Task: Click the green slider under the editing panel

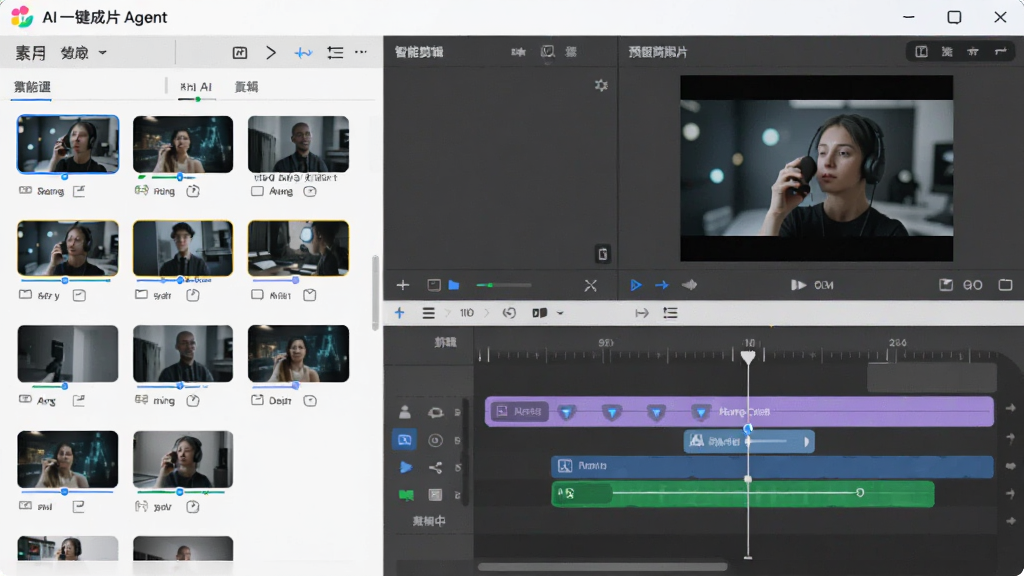Action: tap(503, 285)
